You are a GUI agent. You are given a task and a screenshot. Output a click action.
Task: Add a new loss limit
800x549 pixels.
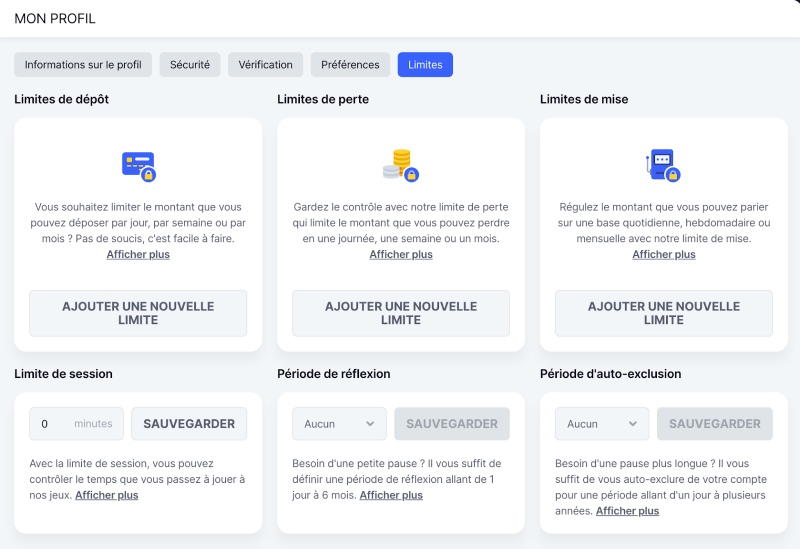[x=401, y=313]
